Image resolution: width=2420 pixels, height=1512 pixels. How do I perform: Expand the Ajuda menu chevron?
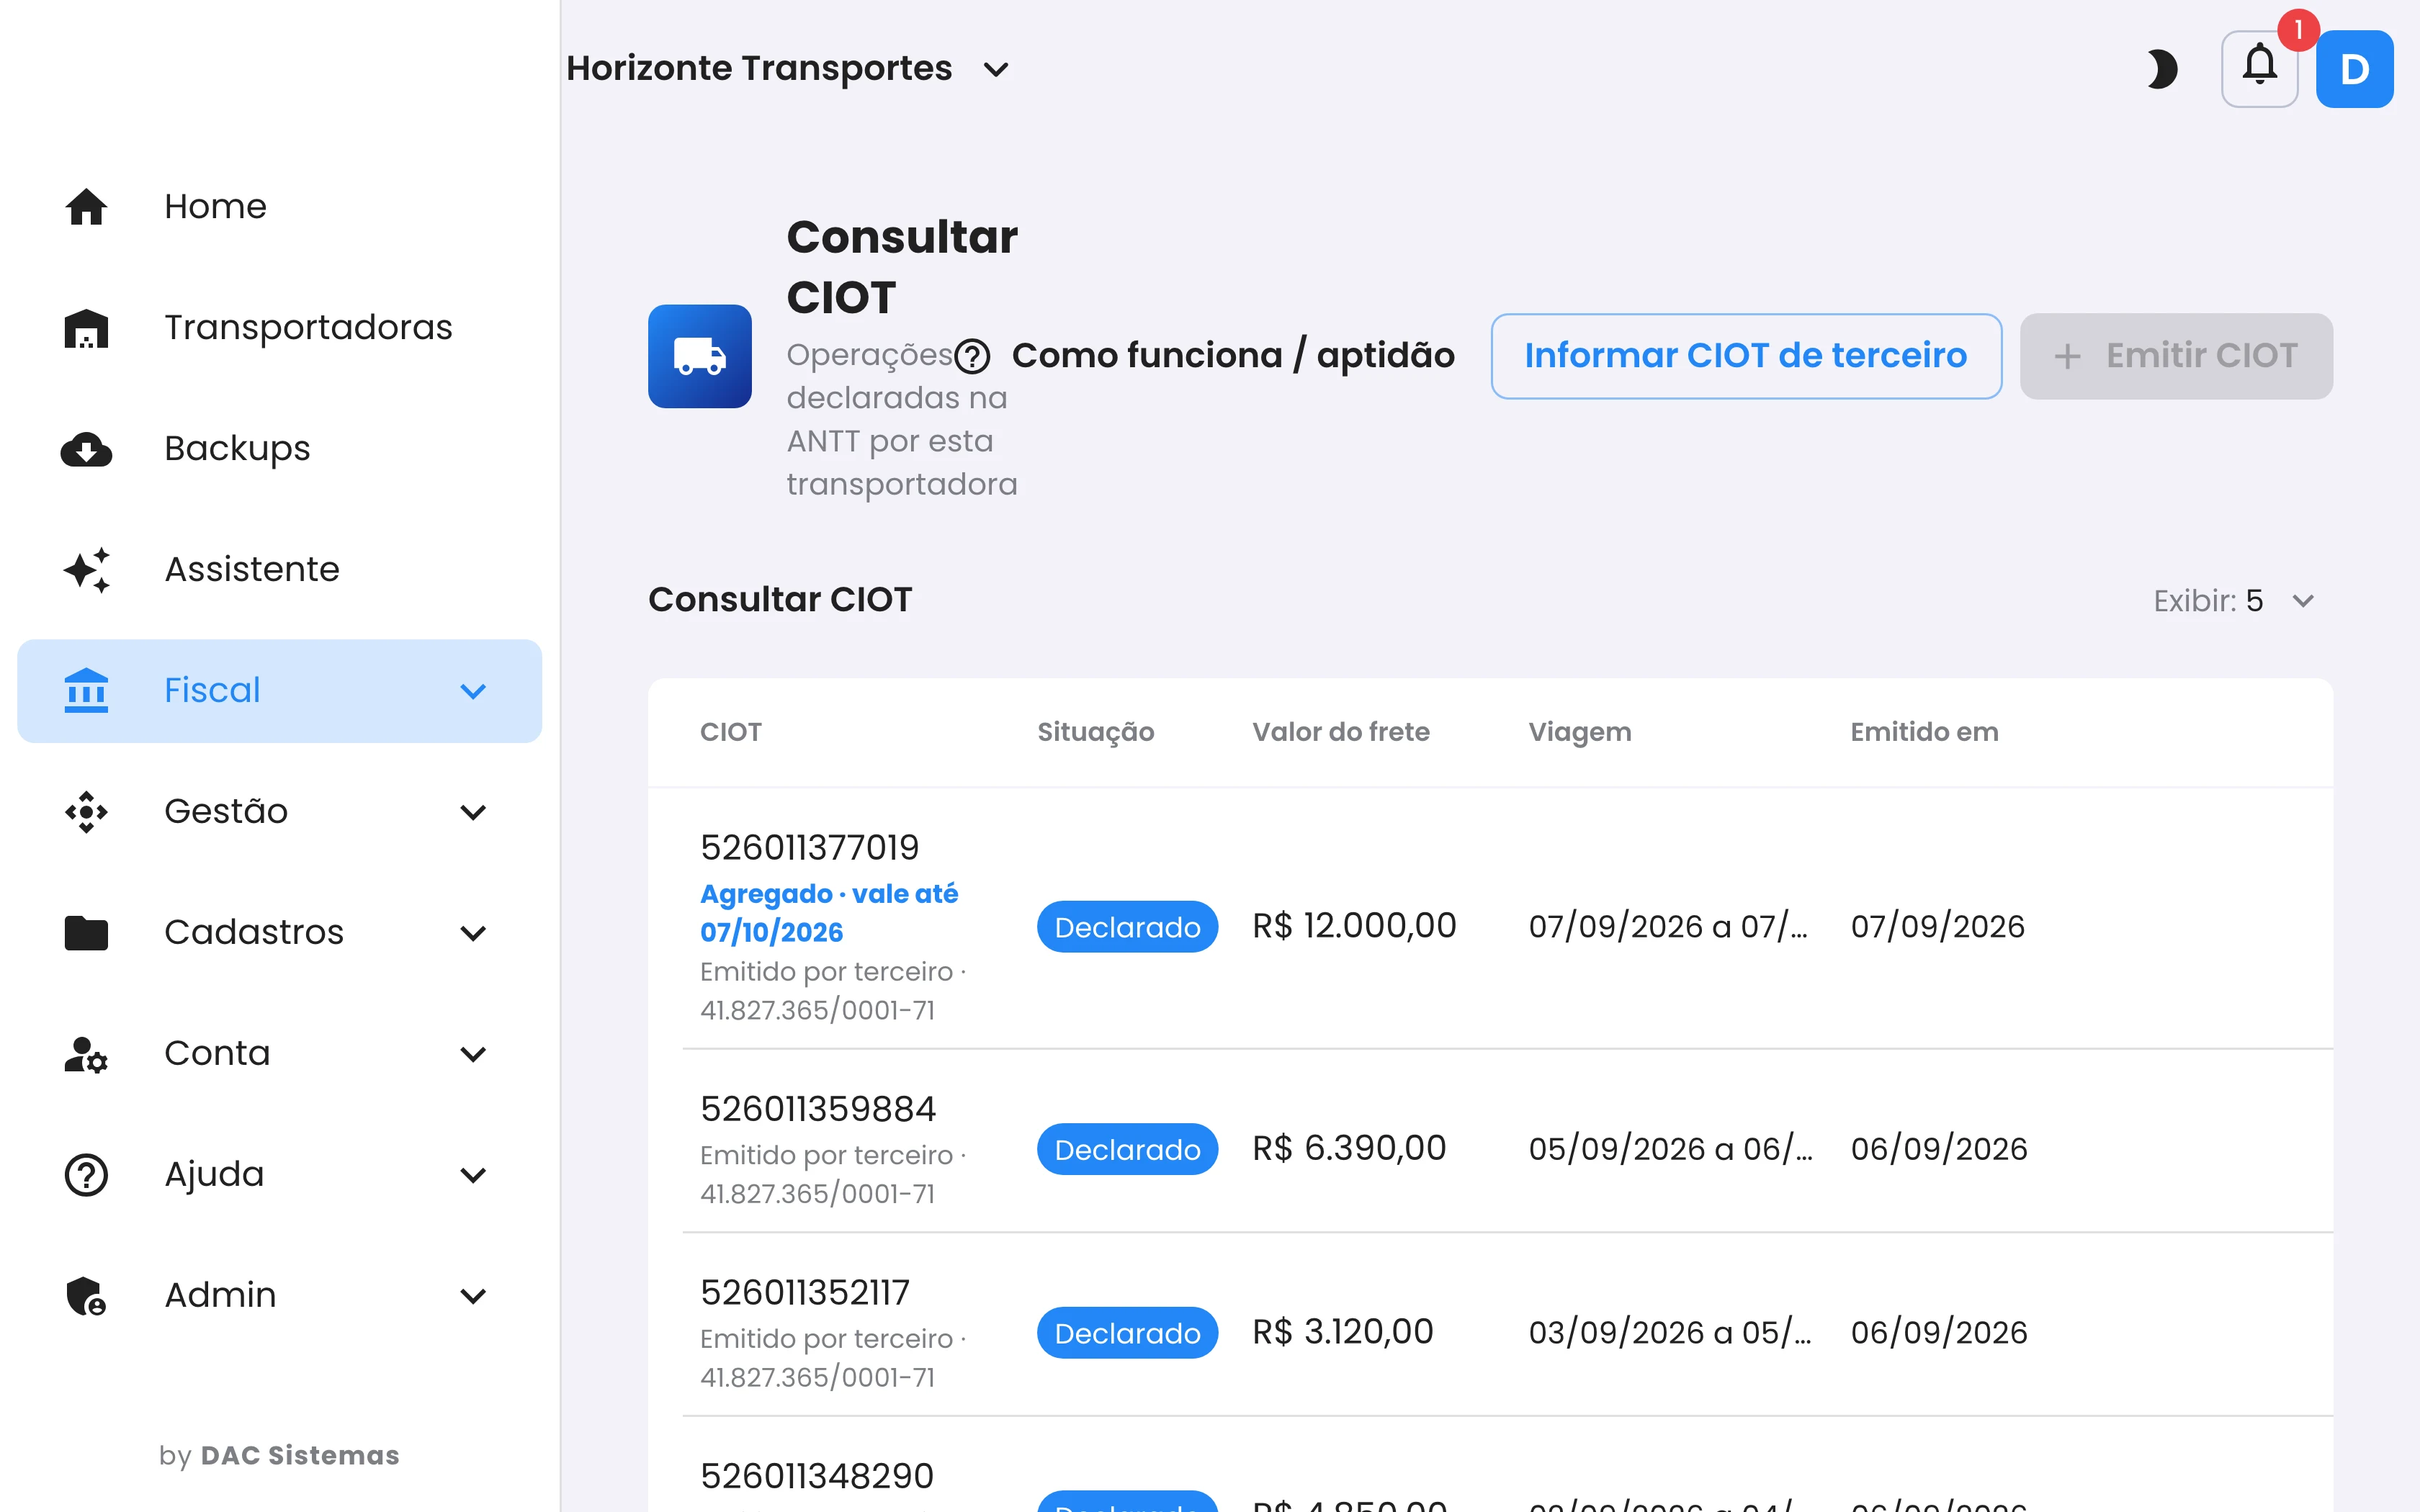(473, 1175)
